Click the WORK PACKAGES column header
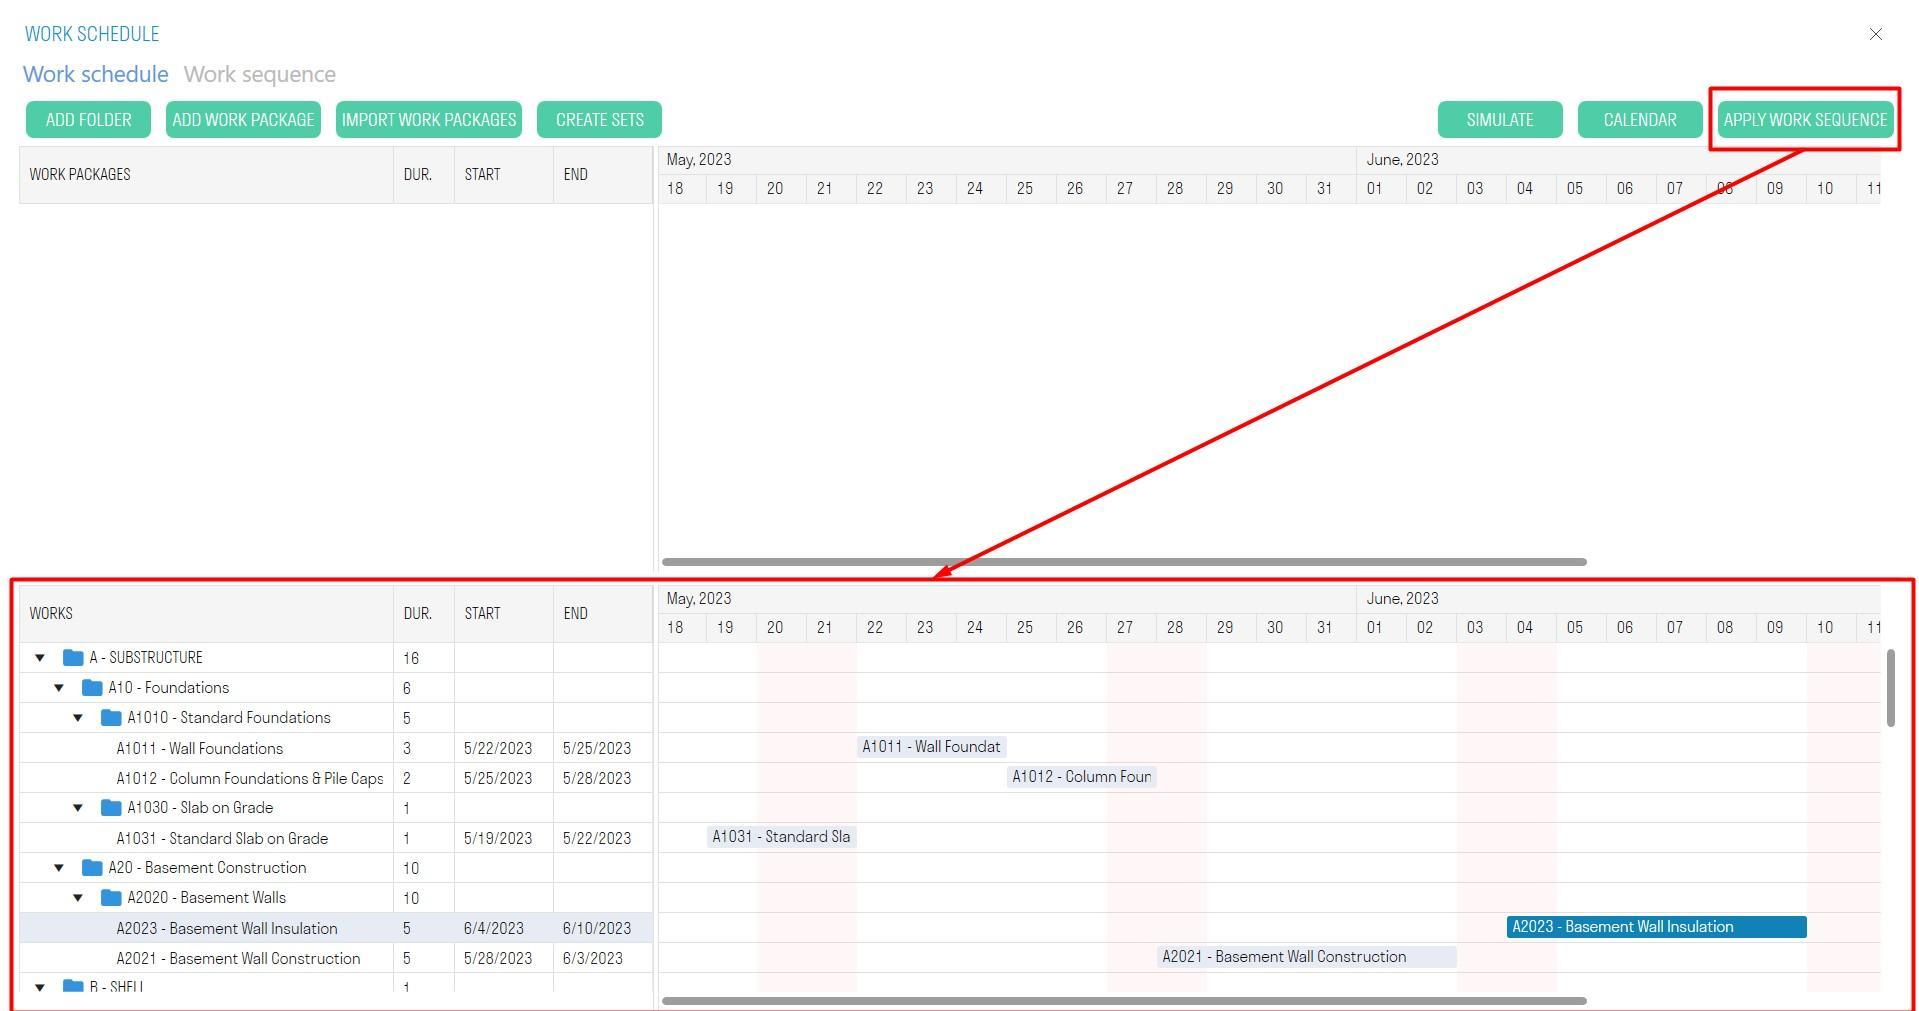 [x=206, y=175]
